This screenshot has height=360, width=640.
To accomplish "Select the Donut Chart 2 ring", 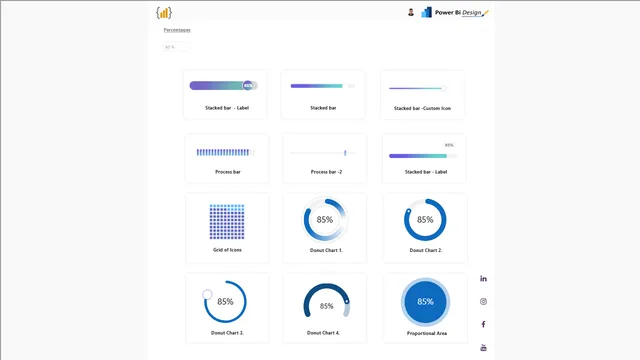I will pyautogui.click(x=425, y=220).
